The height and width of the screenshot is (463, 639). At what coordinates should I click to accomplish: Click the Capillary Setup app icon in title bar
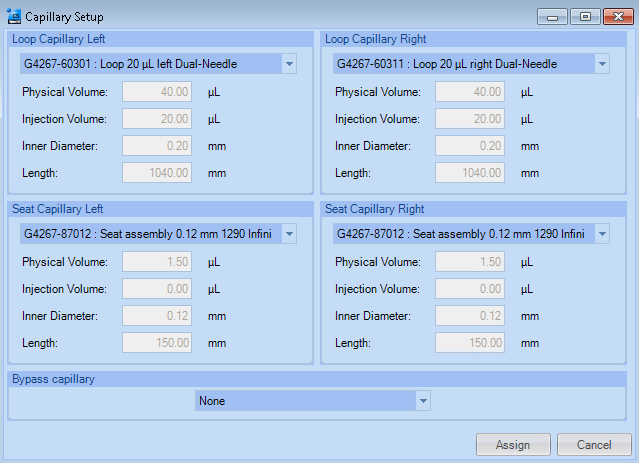(14, 16)
